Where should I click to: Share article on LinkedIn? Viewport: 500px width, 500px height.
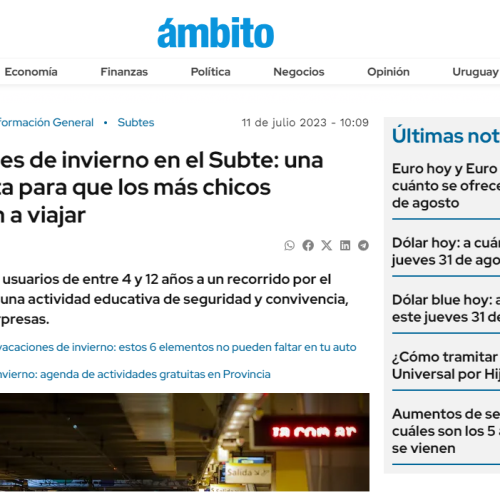pos(345,245)
